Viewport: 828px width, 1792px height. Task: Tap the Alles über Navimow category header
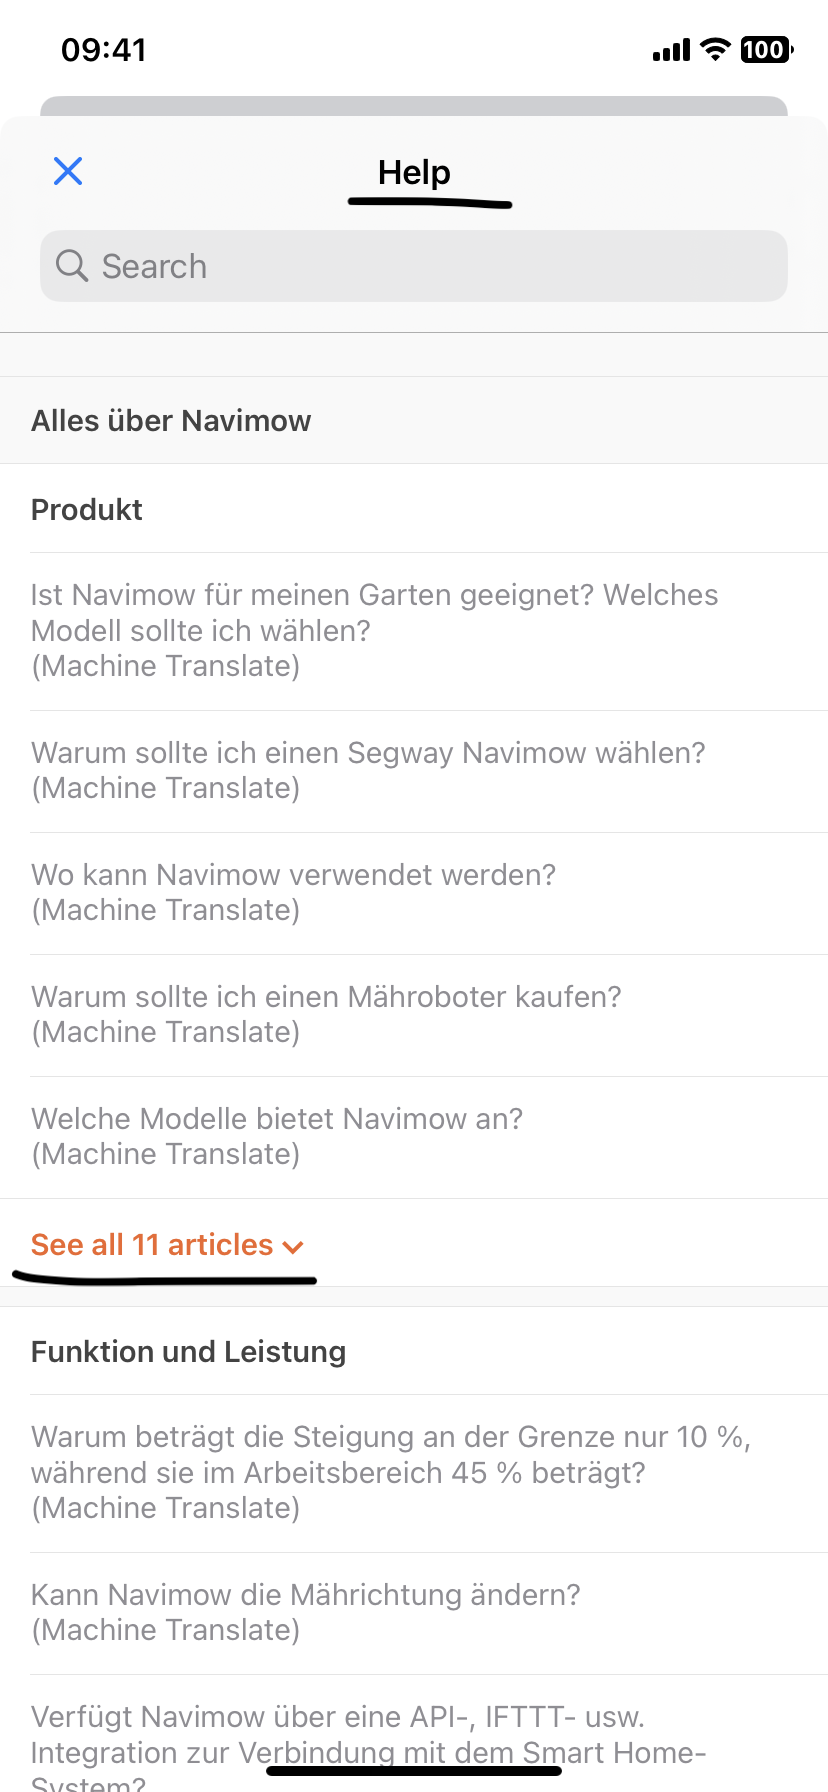pyautogui.click(x=171, y=420)
